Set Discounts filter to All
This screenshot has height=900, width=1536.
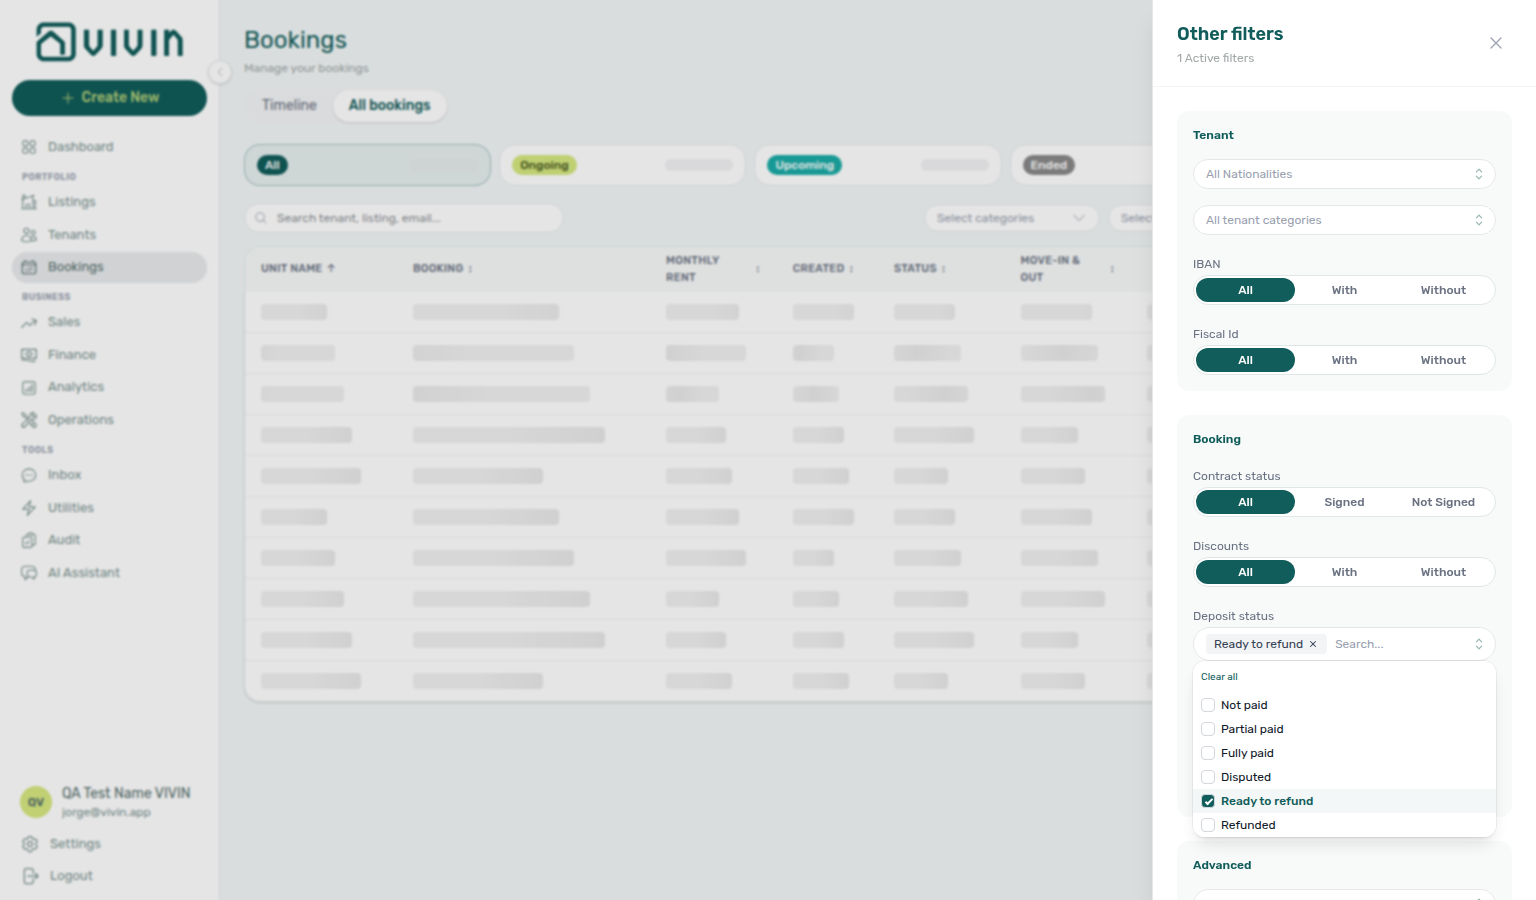pyautogui.click(x=1245, y=572)
